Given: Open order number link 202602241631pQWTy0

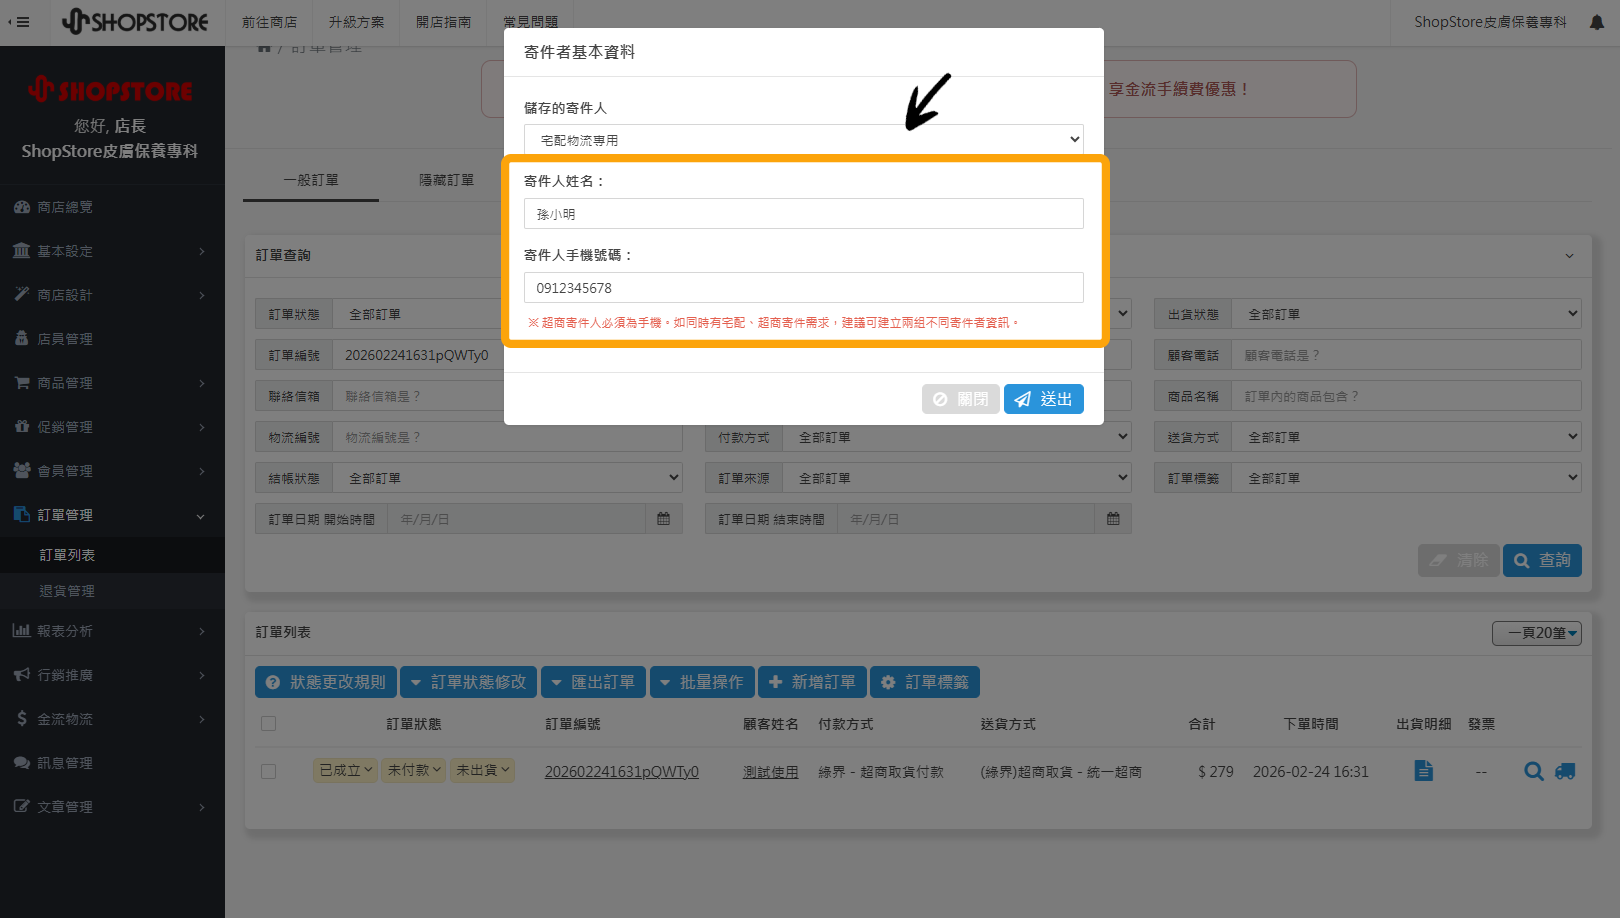Looking at the screenshot, I should (x=621, y=772).
